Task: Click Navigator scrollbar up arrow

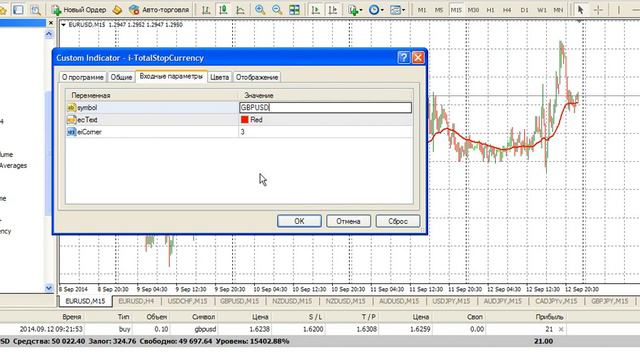Action: (x=49, y=34)
